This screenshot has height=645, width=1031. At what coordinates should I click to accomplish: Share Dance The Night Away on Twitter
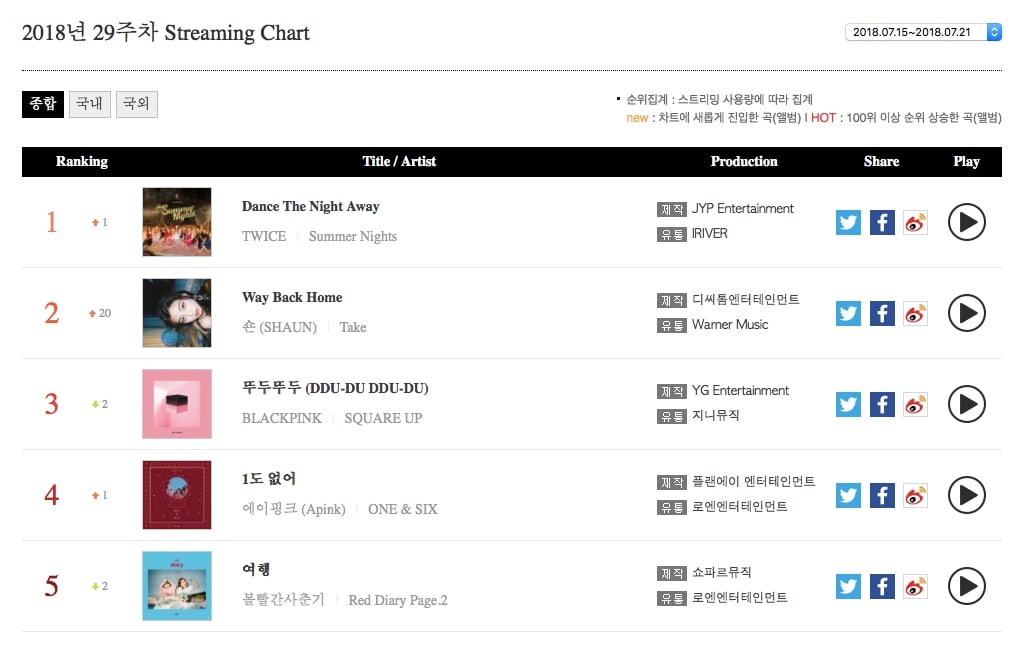coord(848,222)
